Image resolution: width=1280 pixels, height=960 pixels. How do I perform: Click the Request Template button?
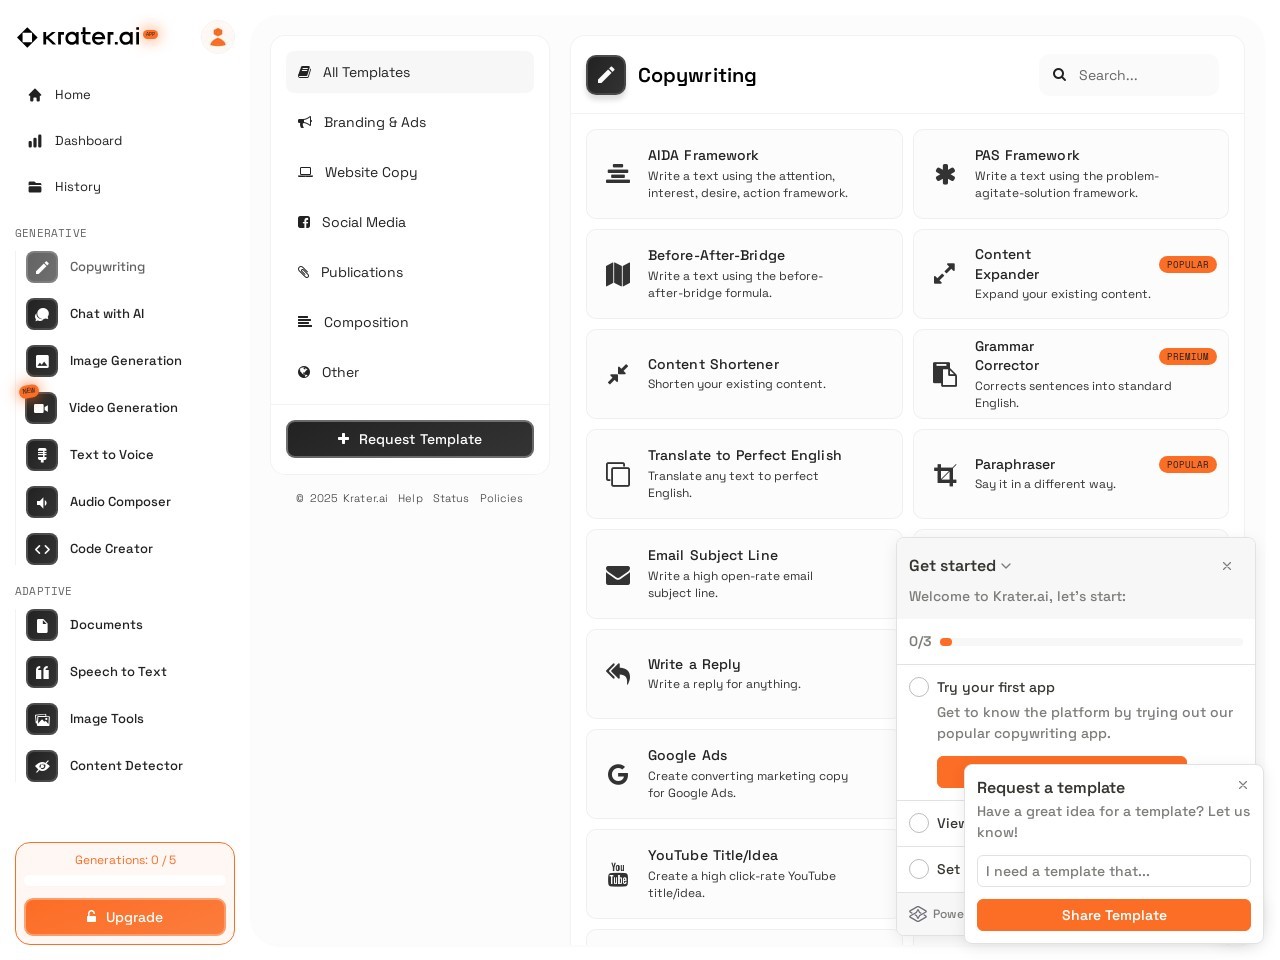point(410,439)
